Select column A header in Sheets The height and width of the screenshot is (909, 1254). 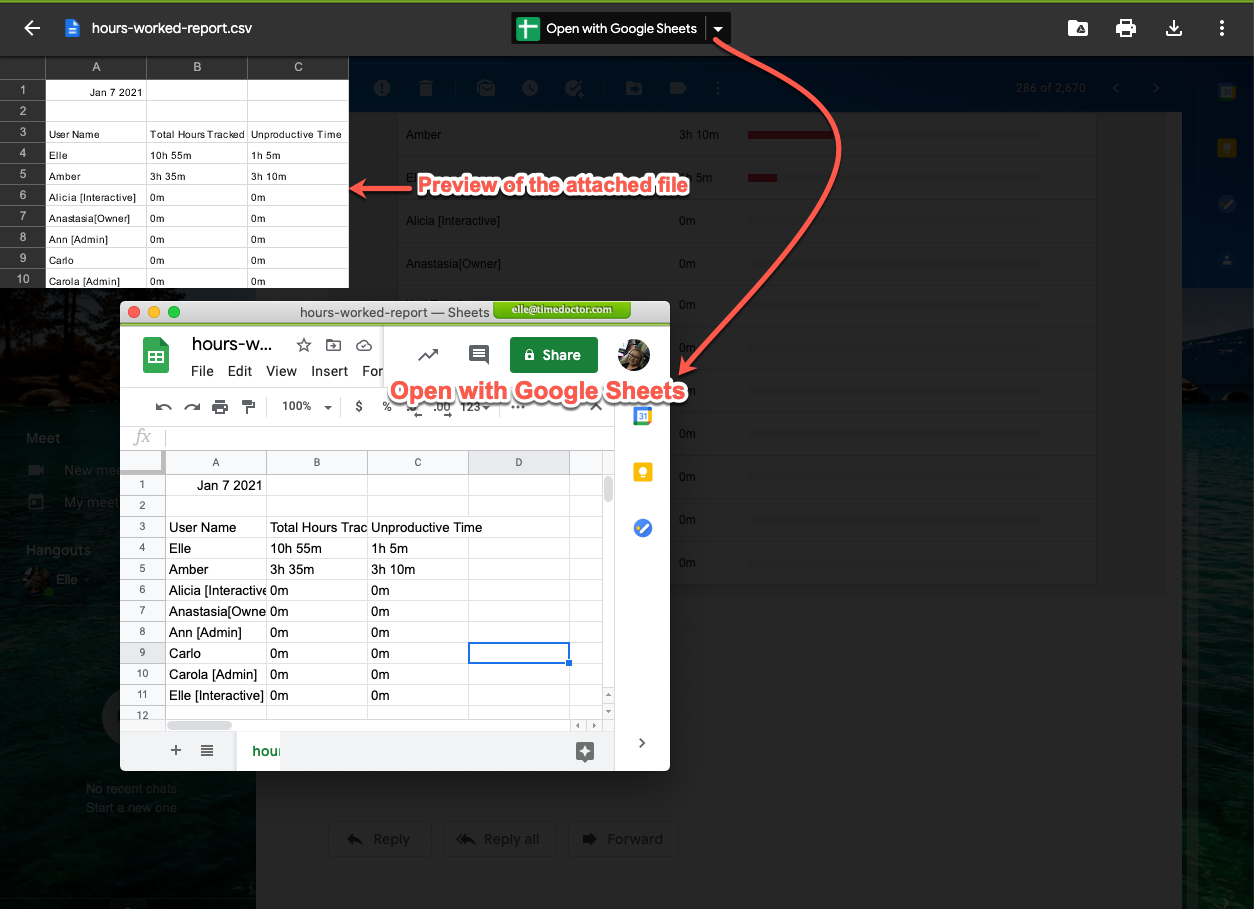click(x=216, y=462)
